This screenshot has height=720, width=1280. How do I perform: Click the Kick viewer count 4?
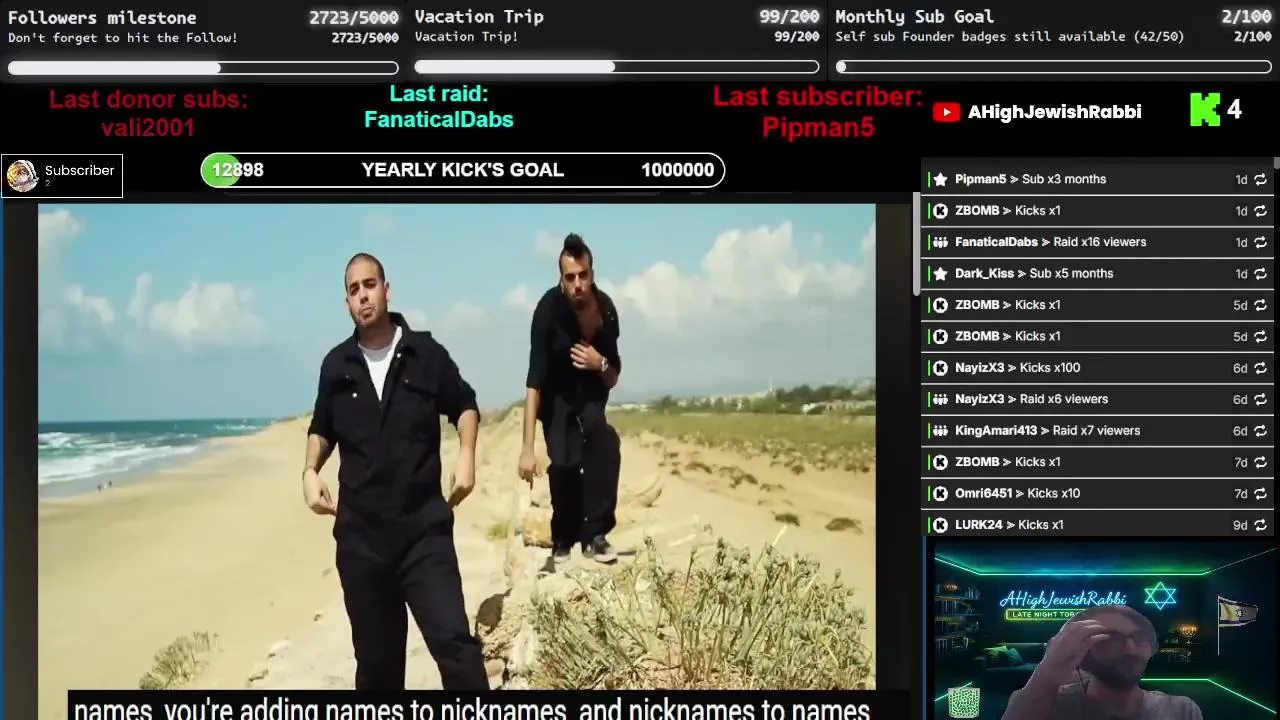[1234, 110]
